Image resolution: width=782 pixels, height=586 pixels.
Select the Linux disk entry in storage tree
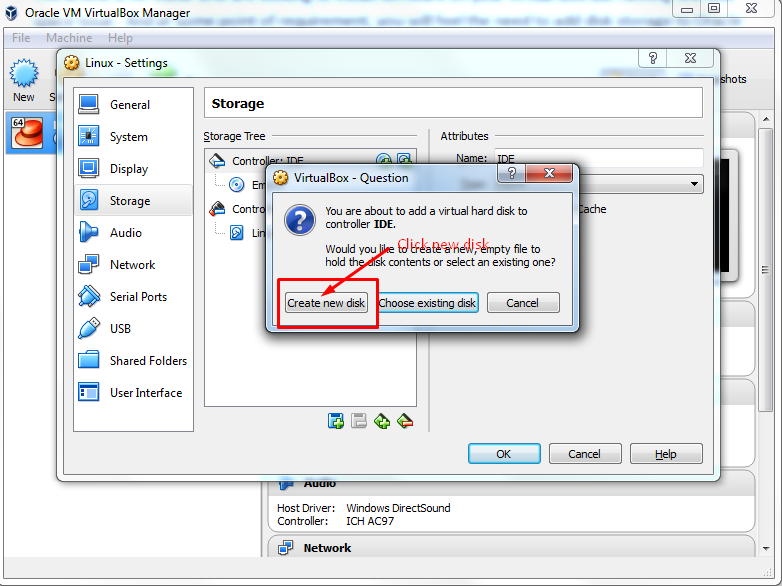point(247,232)
